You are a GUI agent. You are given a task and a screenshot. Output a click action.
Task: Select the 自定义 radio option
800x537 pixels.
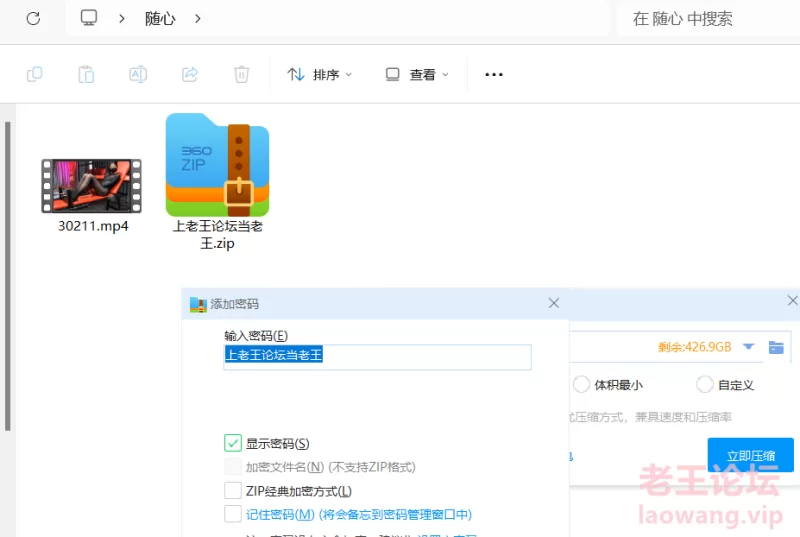705,385
